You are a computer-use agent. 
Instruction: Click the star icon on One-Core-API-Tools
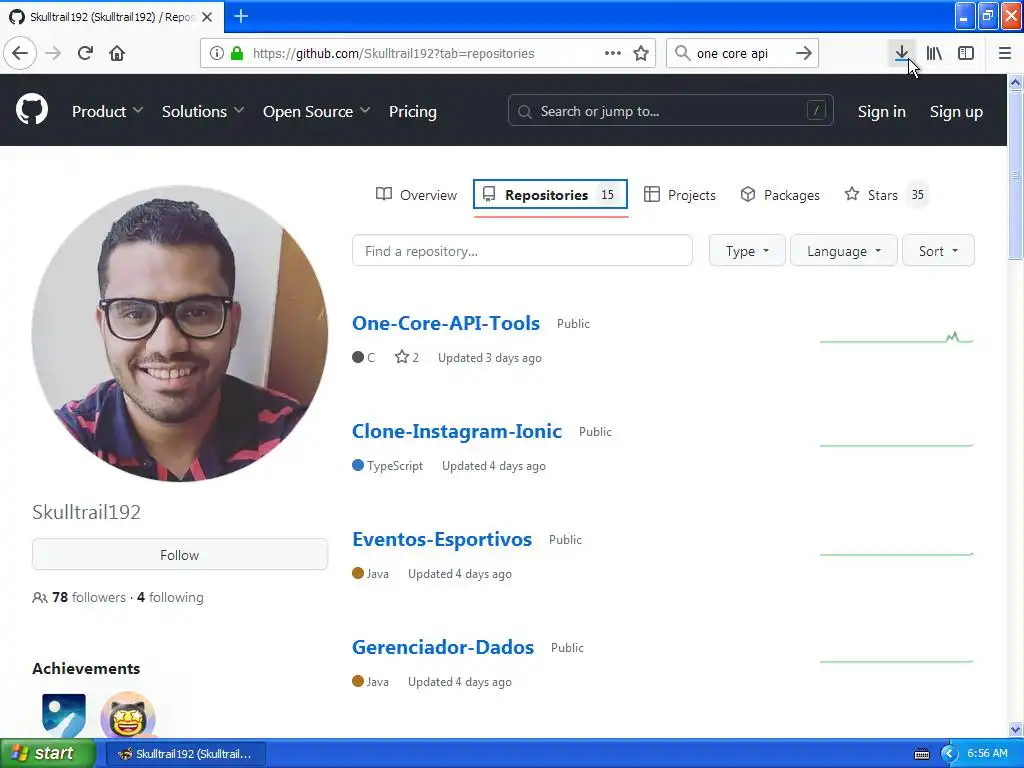(402, 357)
